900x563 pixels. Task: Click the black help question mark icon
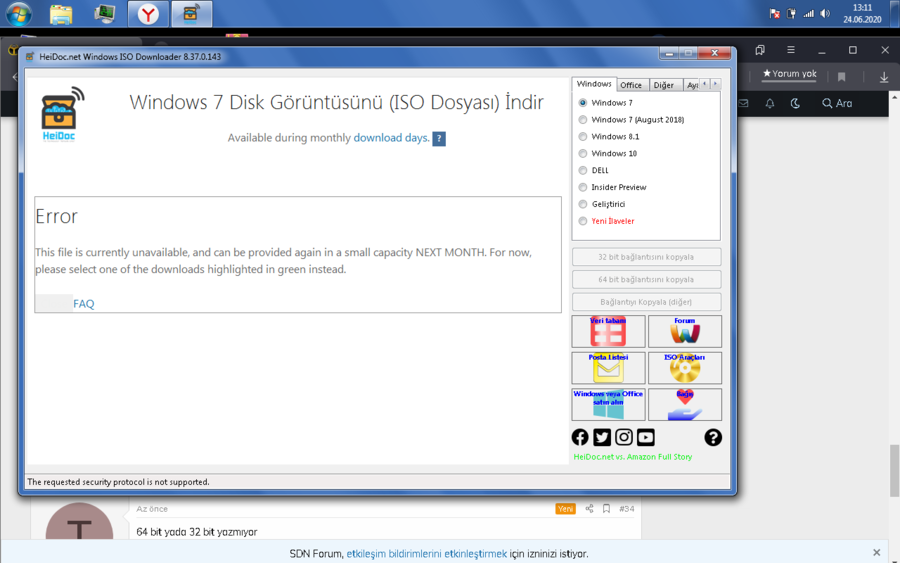(x=713, y=437)
